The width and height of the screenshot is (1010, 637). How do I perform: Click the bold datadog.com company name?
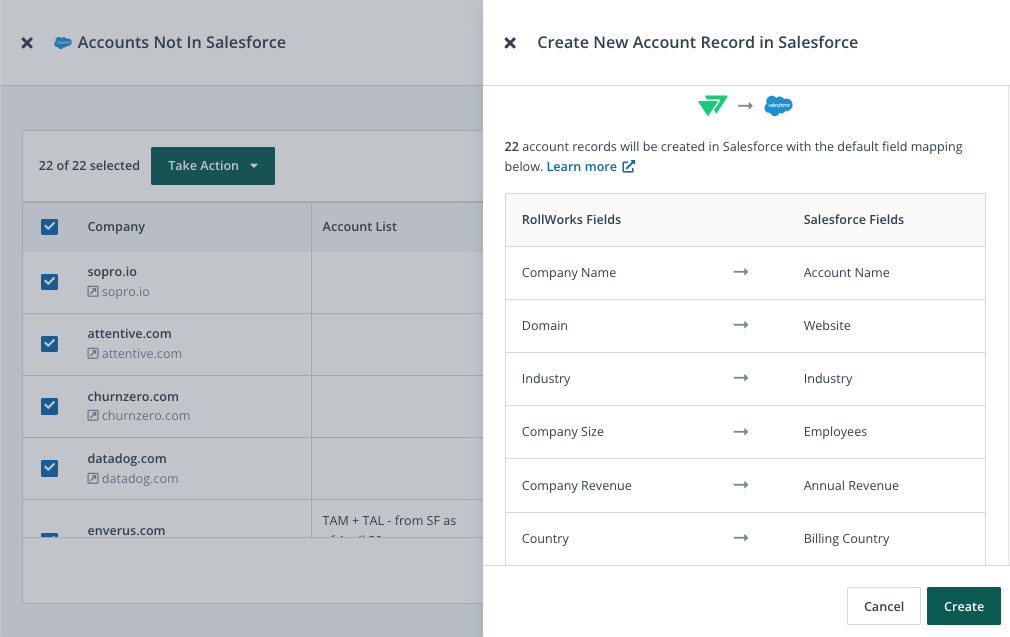coord(127,459)
